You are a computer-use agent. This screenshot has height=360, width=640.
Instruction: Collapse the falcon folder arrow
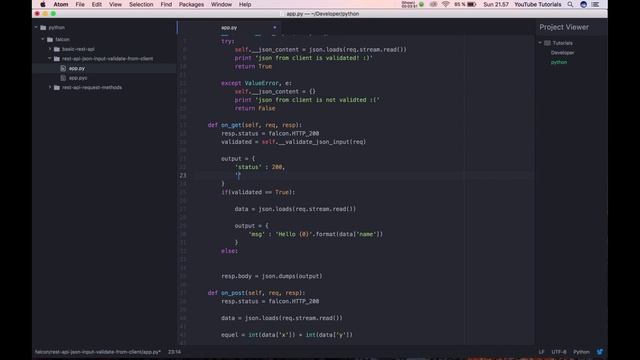pos(43,39)
